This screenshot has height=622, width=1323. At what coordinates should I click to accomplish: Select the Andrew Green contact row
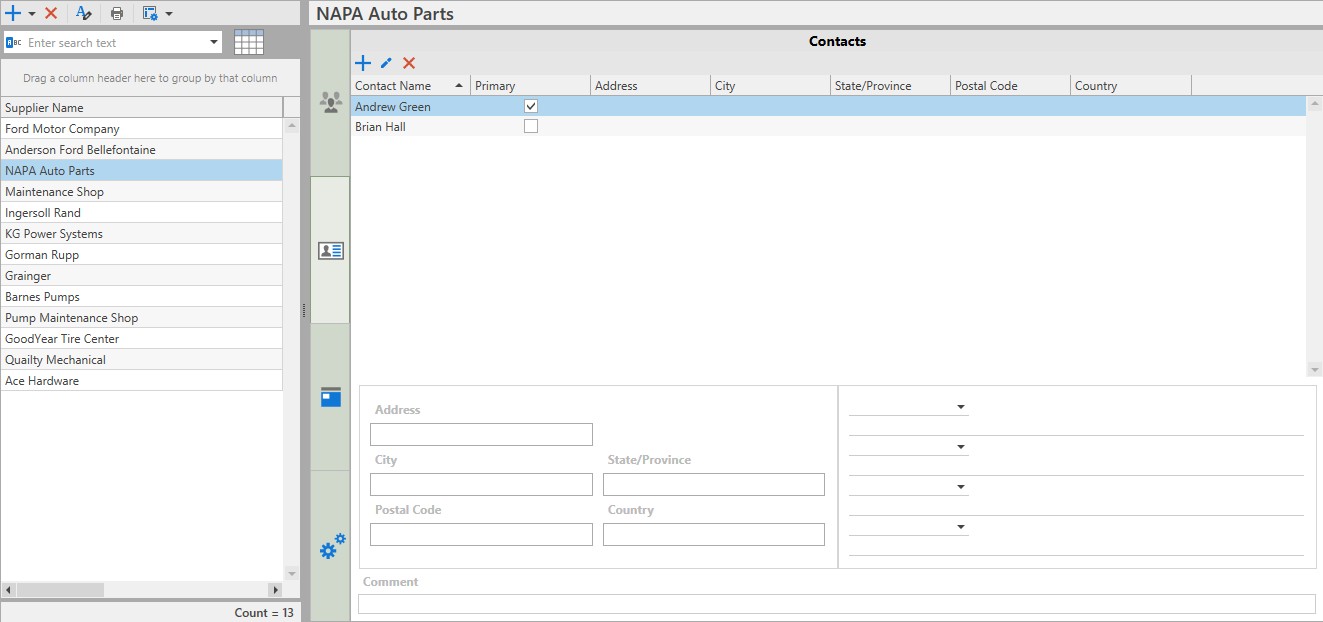click(x=828, y=106)
